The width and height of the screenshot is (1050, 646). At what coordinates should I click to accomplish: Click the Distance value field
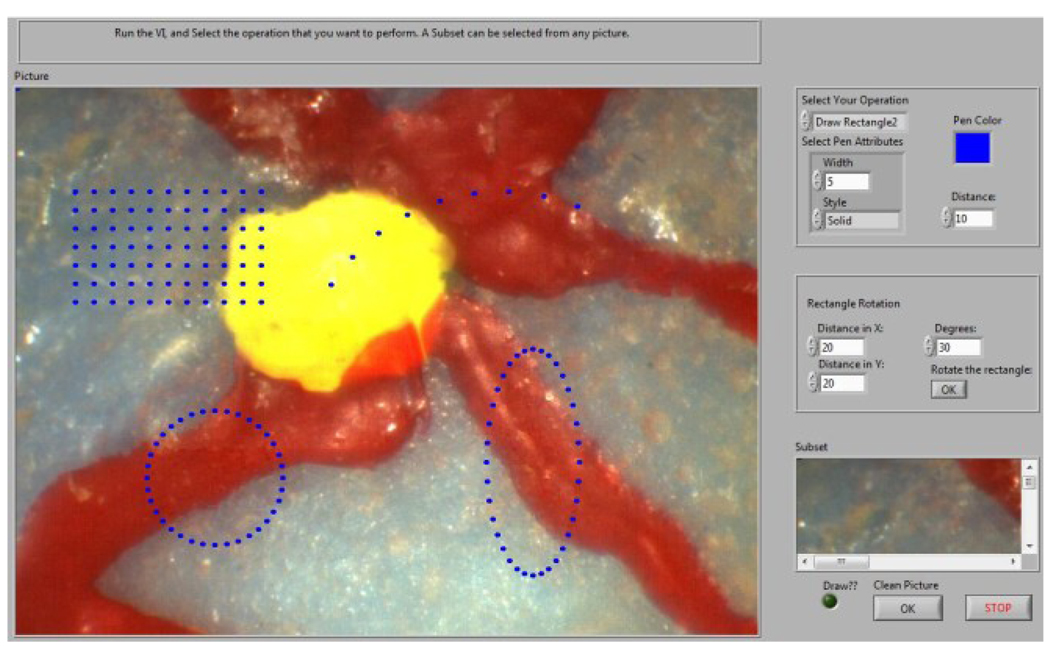click(973, 218)
